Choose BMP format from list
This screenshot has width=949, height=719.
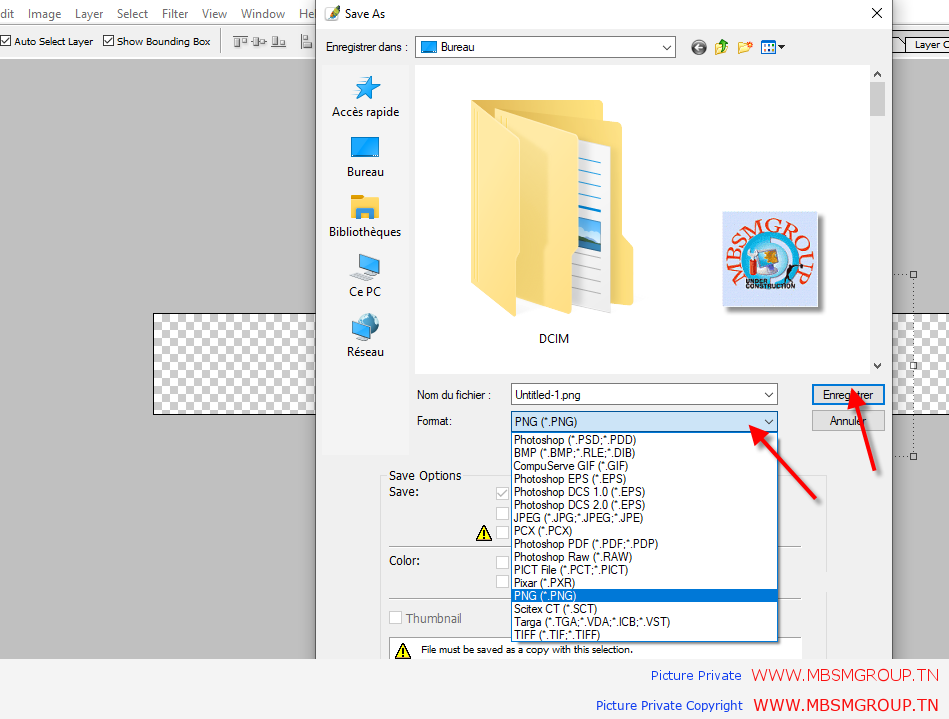(x=644, y=453)
